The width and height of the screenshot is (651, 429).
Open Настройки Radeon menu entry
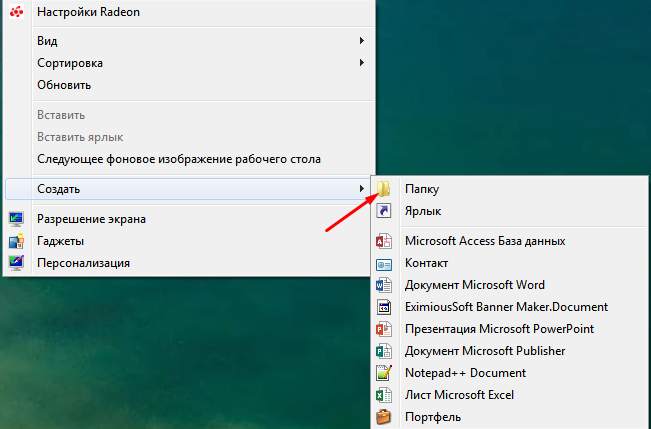tap(189, 12)
